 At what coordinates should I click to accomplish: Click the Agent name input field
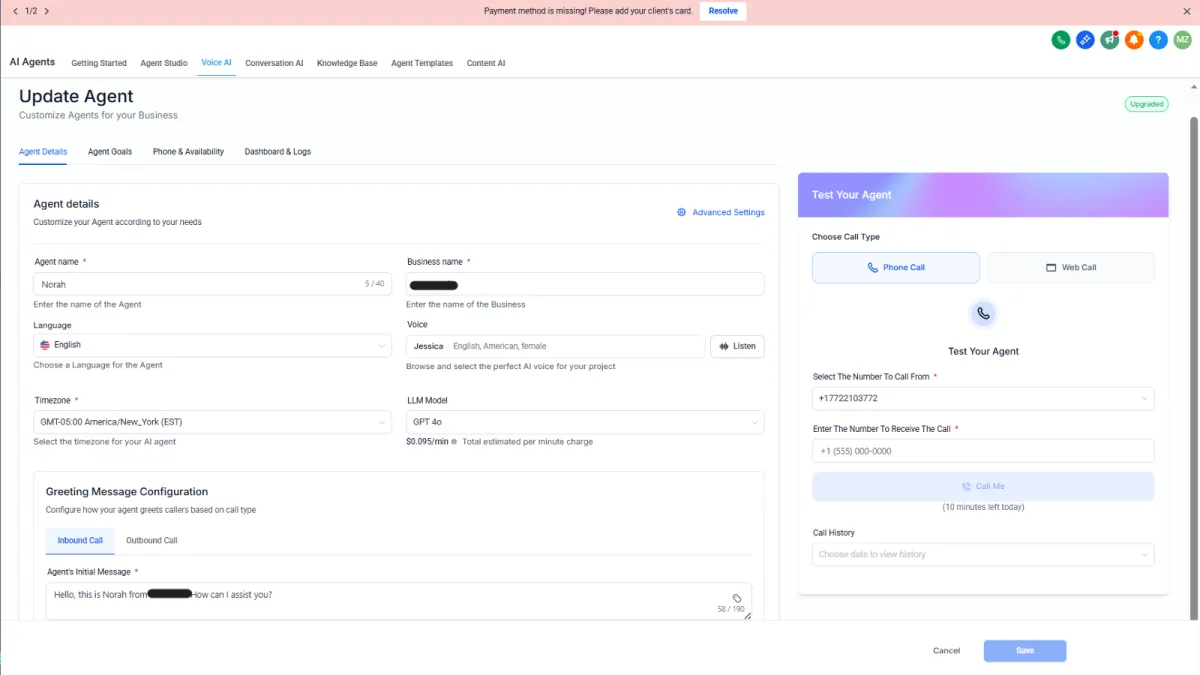212,284
